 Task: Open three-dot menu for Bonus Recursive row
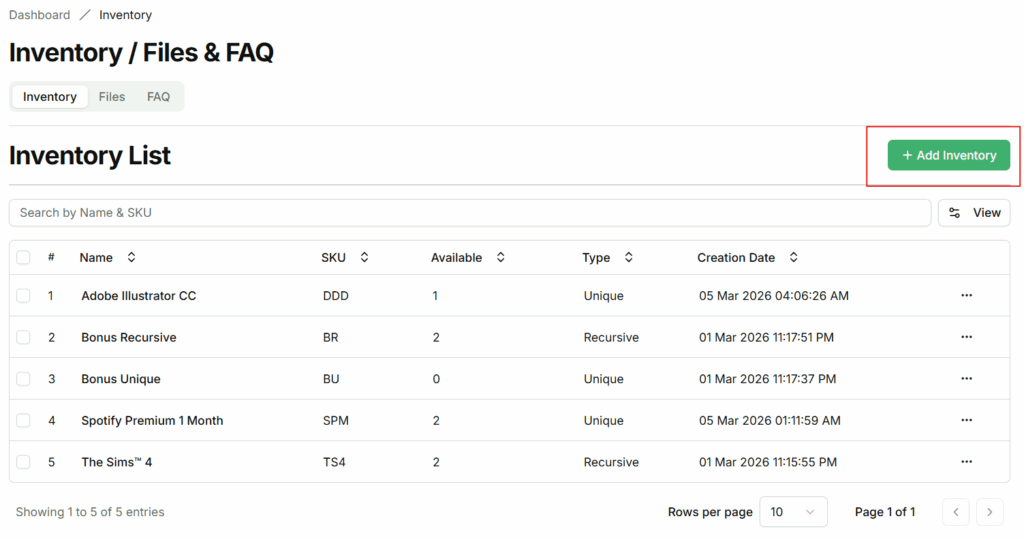[x=966, y=338]
